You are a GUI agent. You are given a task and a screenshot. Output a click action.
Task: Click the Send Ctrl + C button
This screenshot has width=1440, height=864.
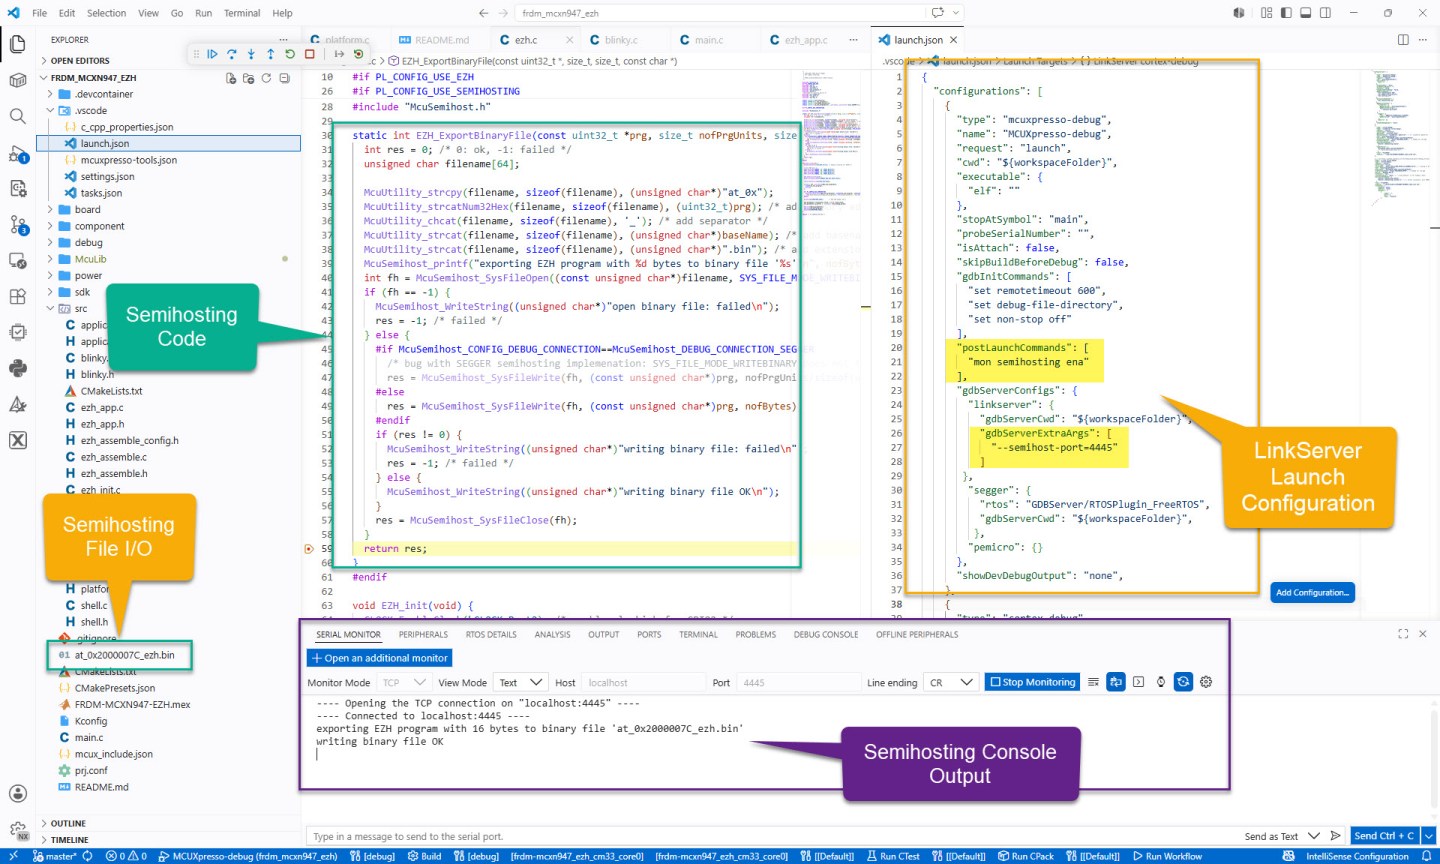click(x=1384, y=836)
